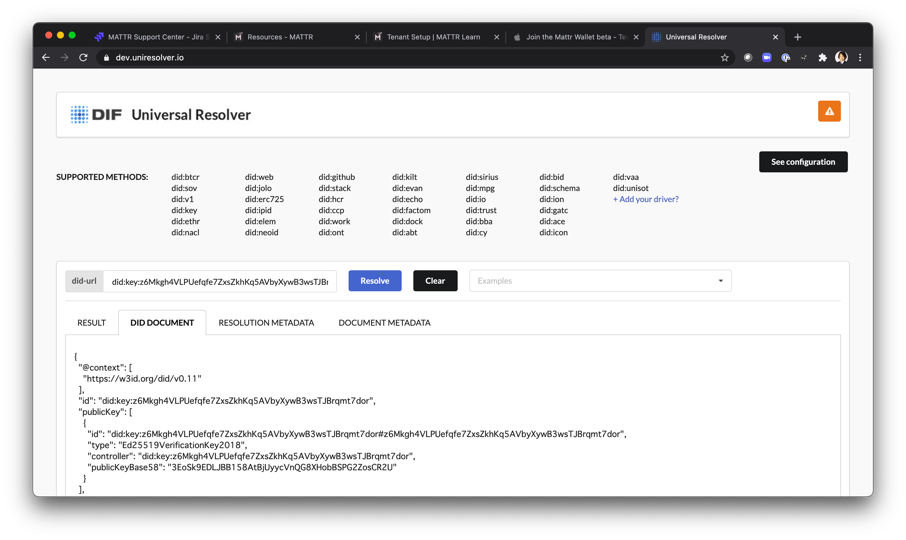The height and width of the screenshot is (540, 906).
Task: Expand the Examples dropdown
Action: (x=600, y=281)
